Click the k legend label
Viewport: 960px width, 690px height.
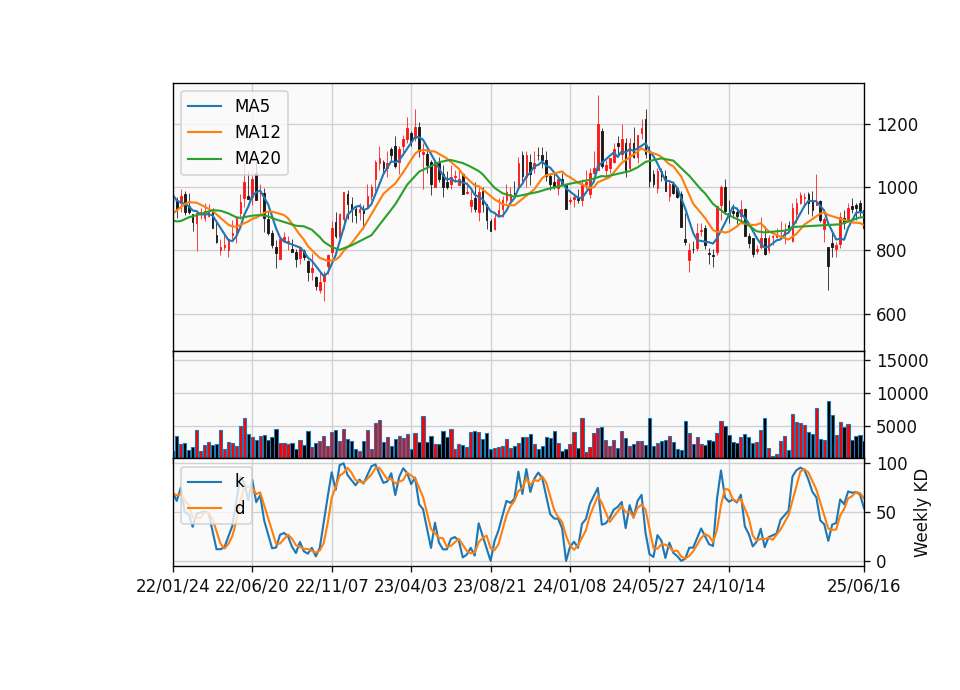239,481
